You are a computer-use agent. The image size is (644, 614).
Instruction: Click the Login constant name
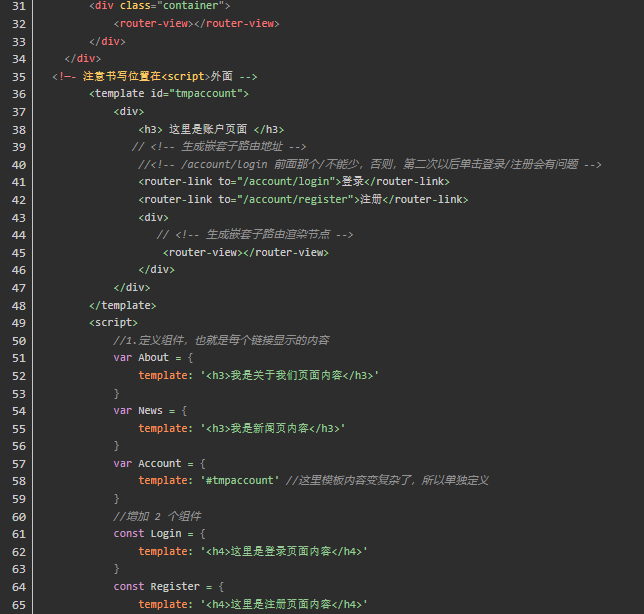(x=165, y=534)
